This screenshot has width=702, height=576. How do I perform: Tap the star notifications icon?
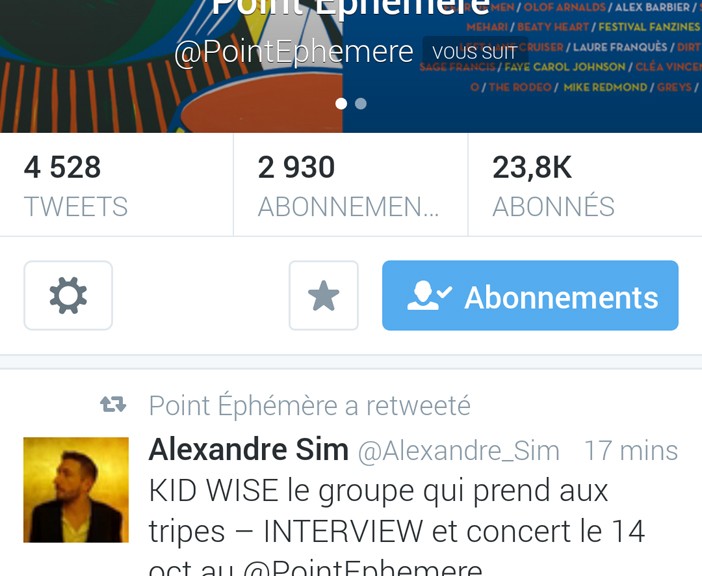(x=324, y=295)
